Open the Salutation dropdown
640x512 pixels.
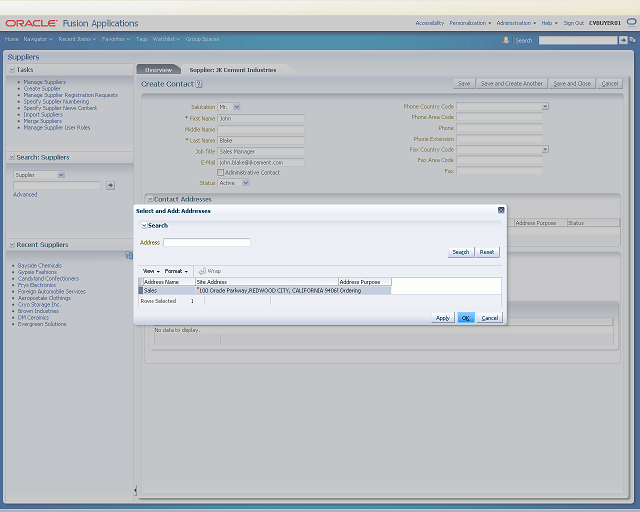237,107
